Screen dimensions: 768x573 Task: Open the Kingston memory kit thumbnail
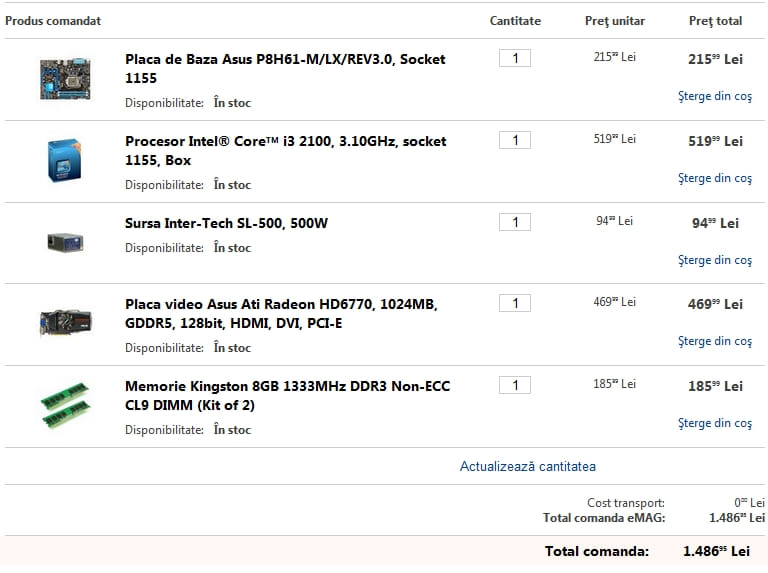pos(65,406)
